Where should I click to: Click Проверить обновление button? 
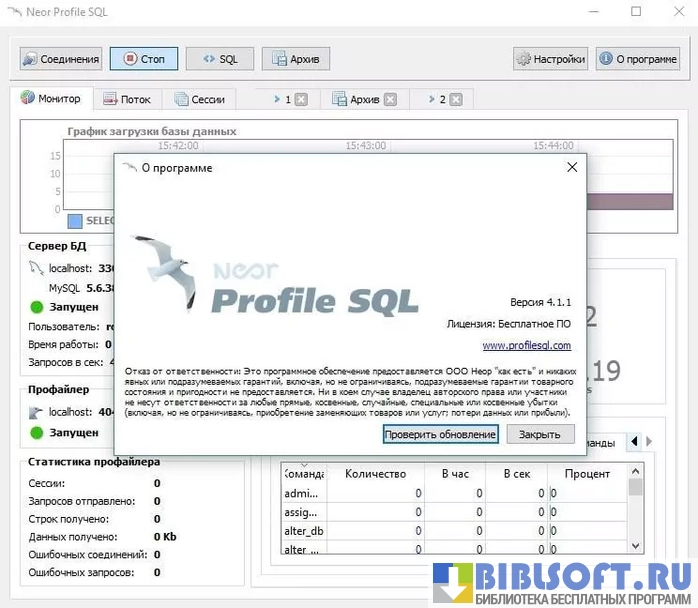[440, 434]
